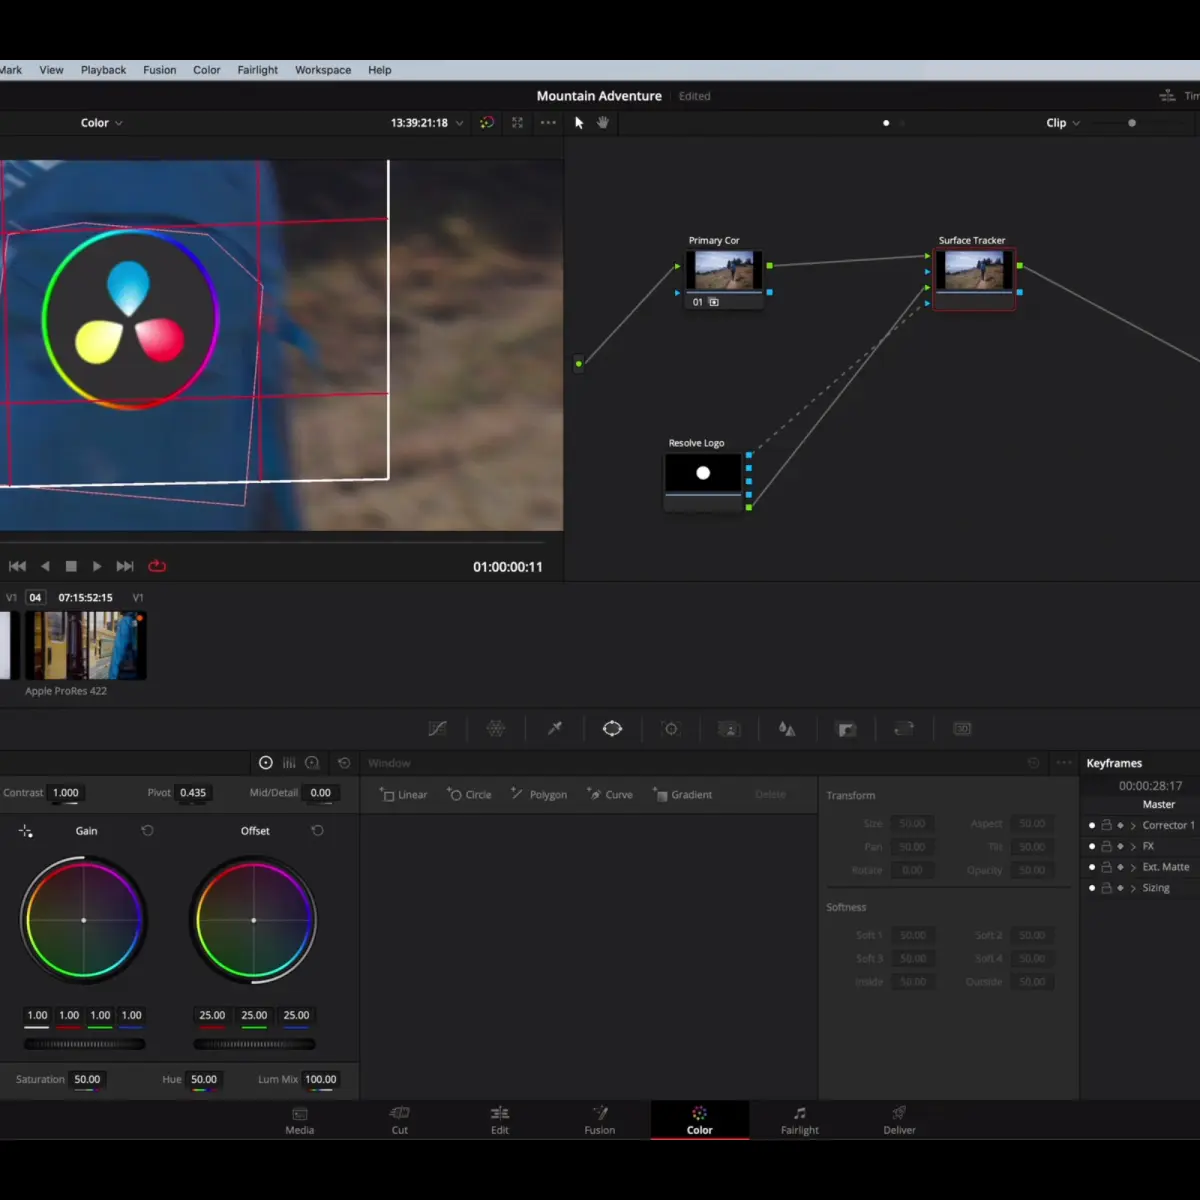Select the hand pan tool in node editor
The width and height of the screenshot is (1200, 1200).
coord(603,123)
